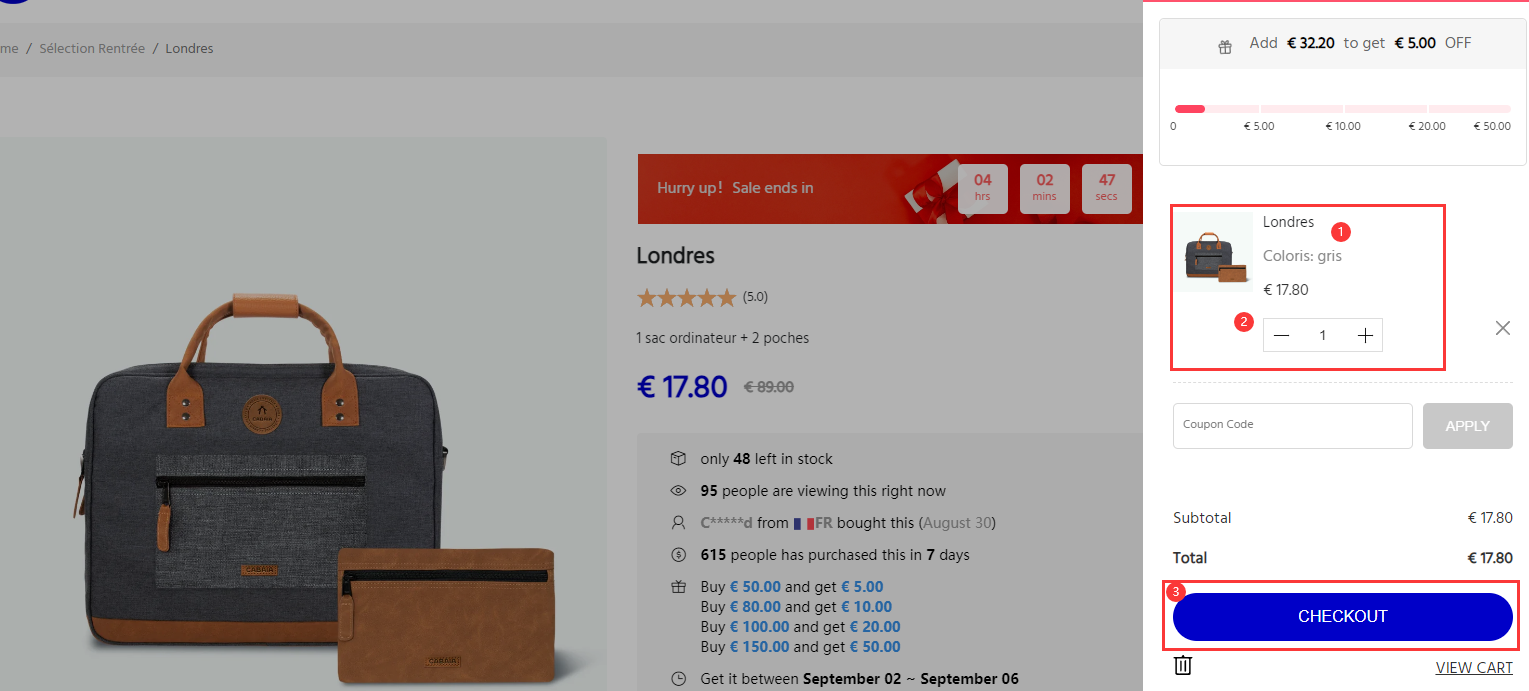
Task: Click the APPLY coupon button
Action: pyautogui.click(x=1467, y=426)
